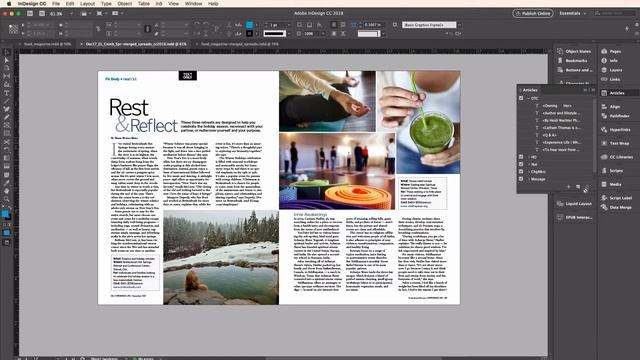Open the Essentials workspace dropdown

572,13
